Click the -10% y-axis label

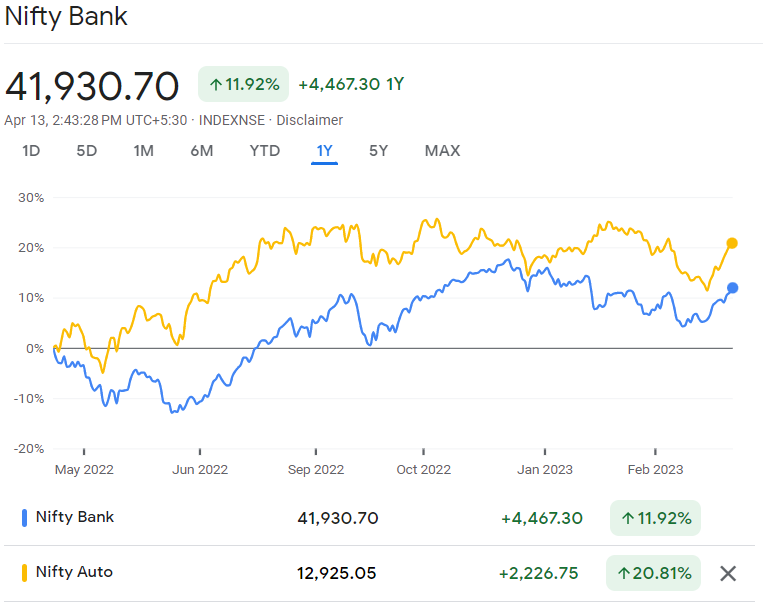(x=29, y=399)
